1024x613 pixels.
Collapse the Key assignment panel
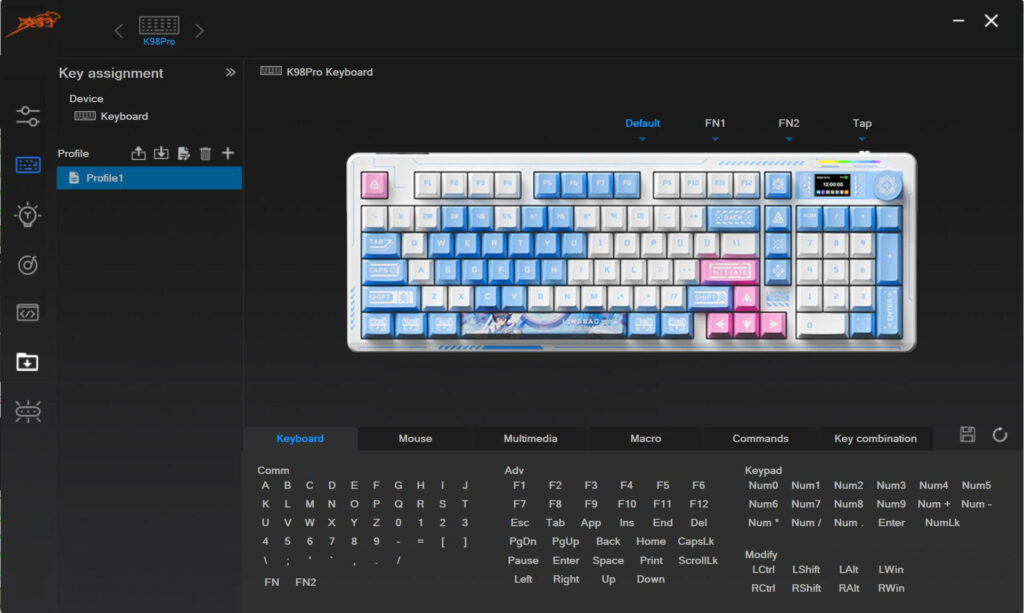pos(230,72)
